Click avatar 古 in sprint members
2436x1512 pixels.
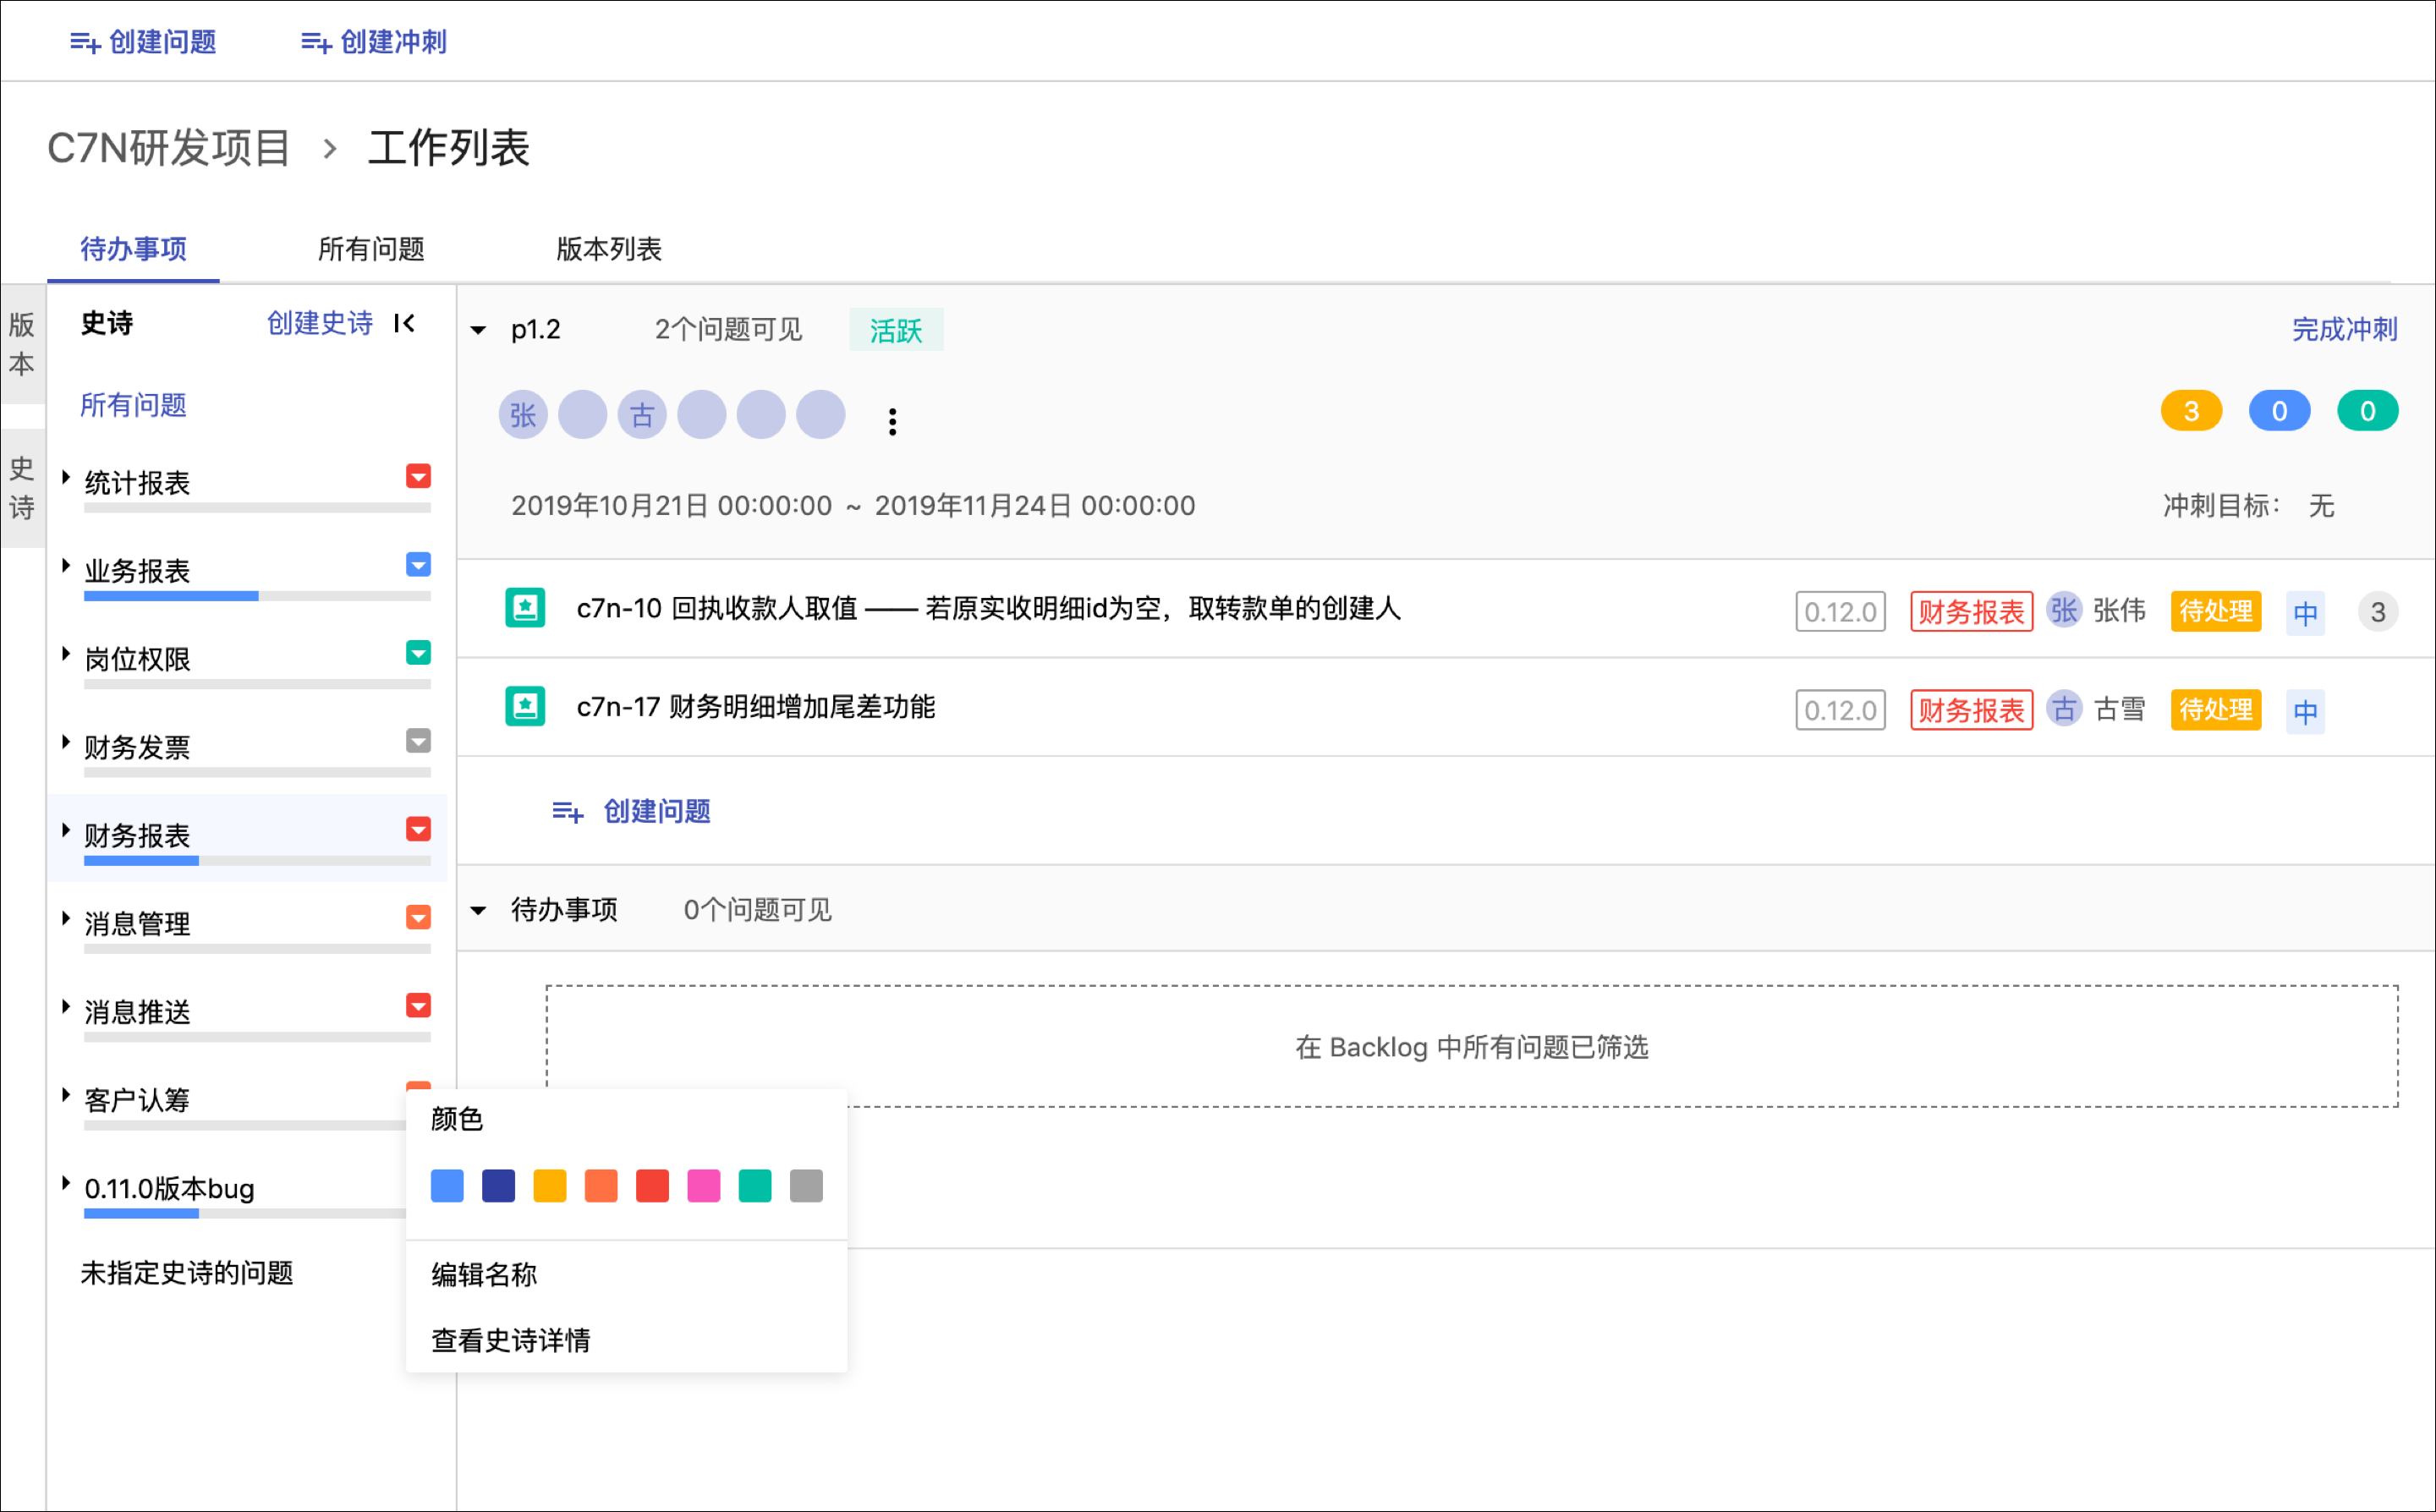(x=642, y=415)
